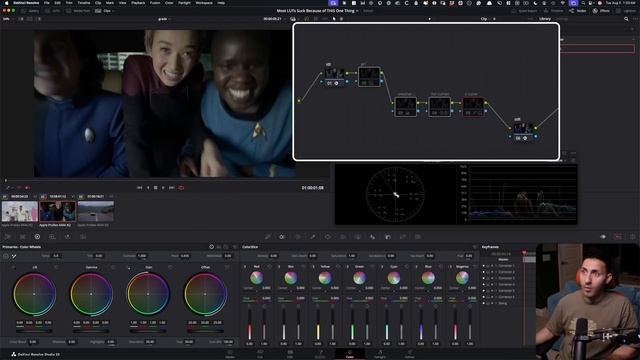
Task: Select the first clip thumbnail
Action: (x=20, y=211)
